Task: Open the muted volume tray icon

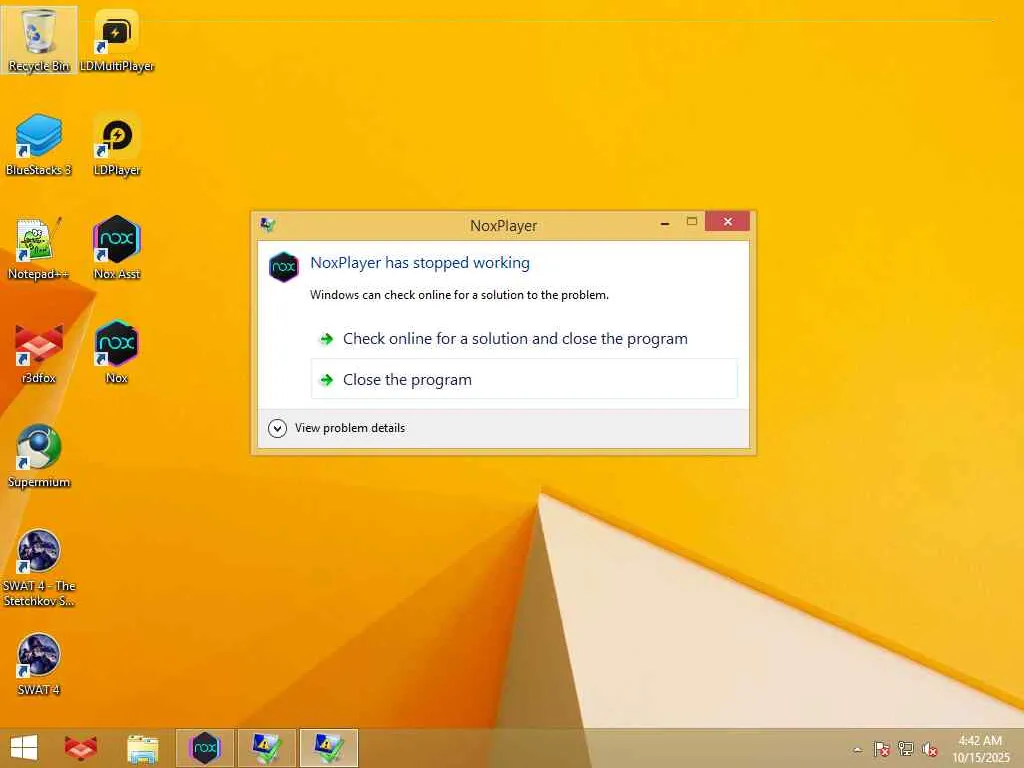Action: click(929, 749)
